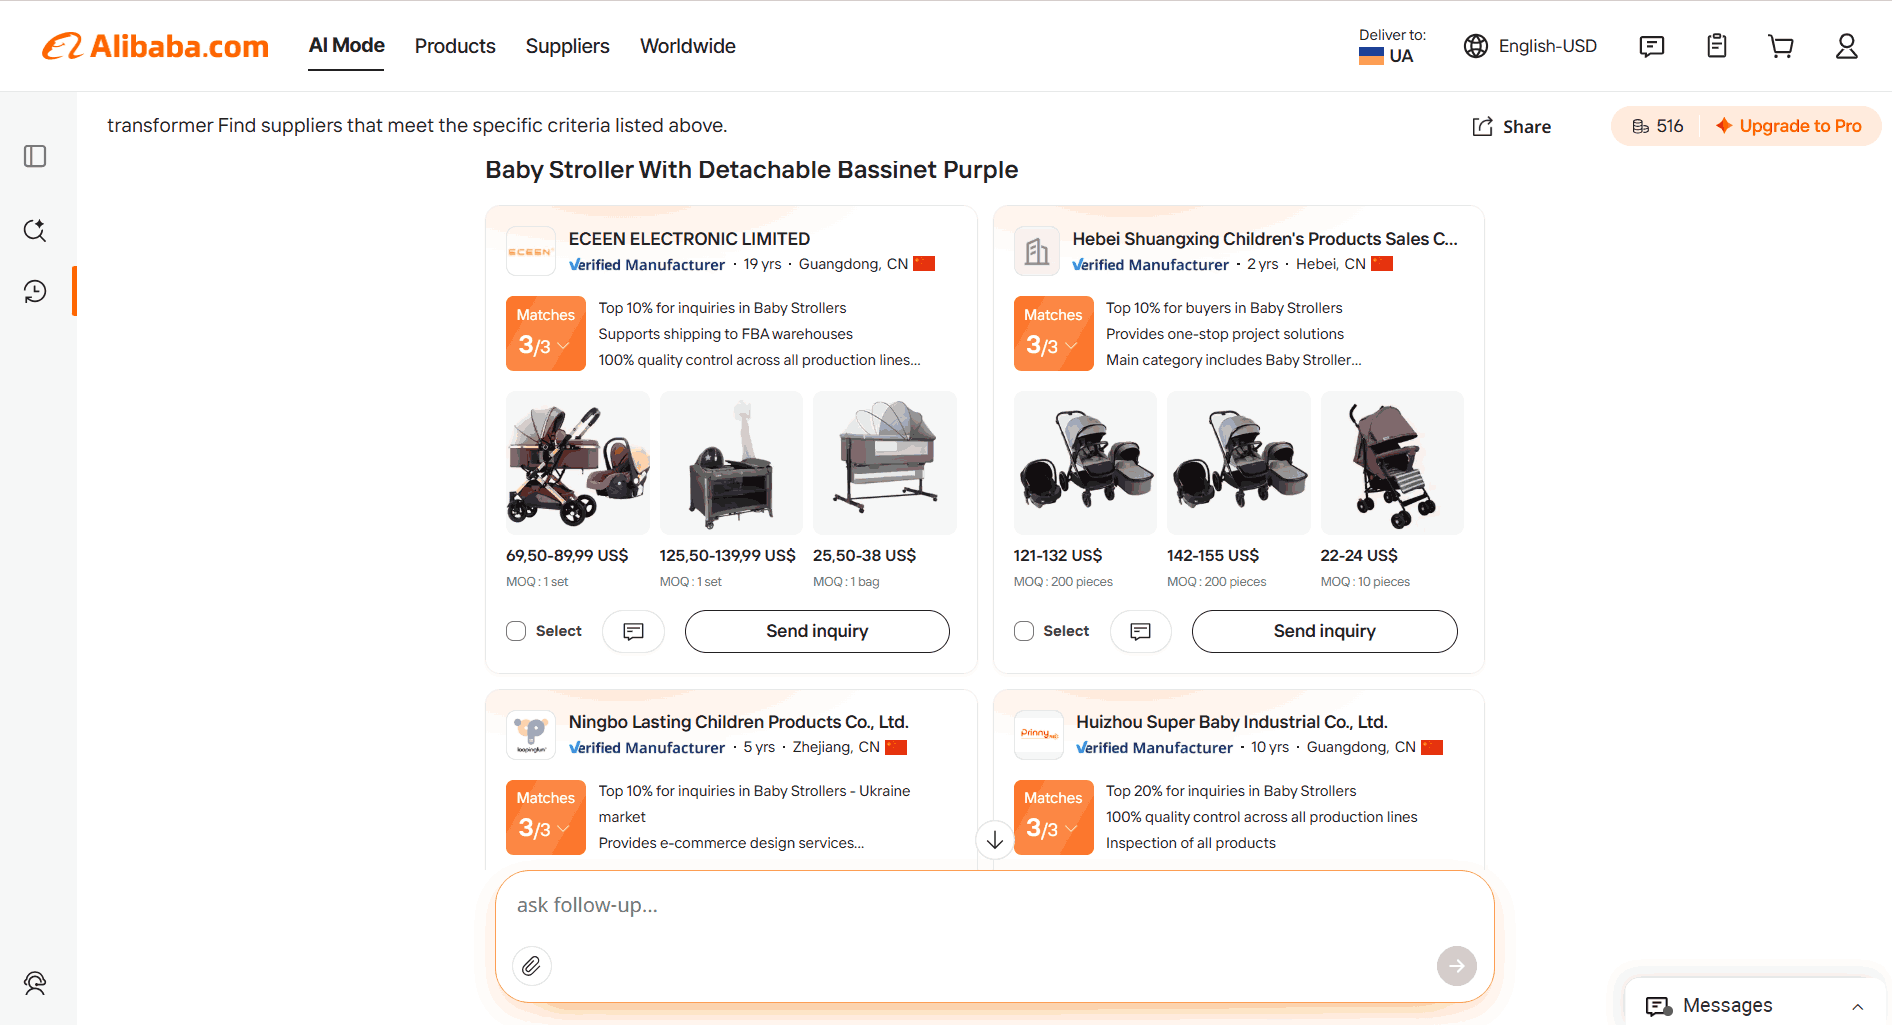Click Upgrade to Pro
Screen dimensions: 1892x1025
[1789, 126]
